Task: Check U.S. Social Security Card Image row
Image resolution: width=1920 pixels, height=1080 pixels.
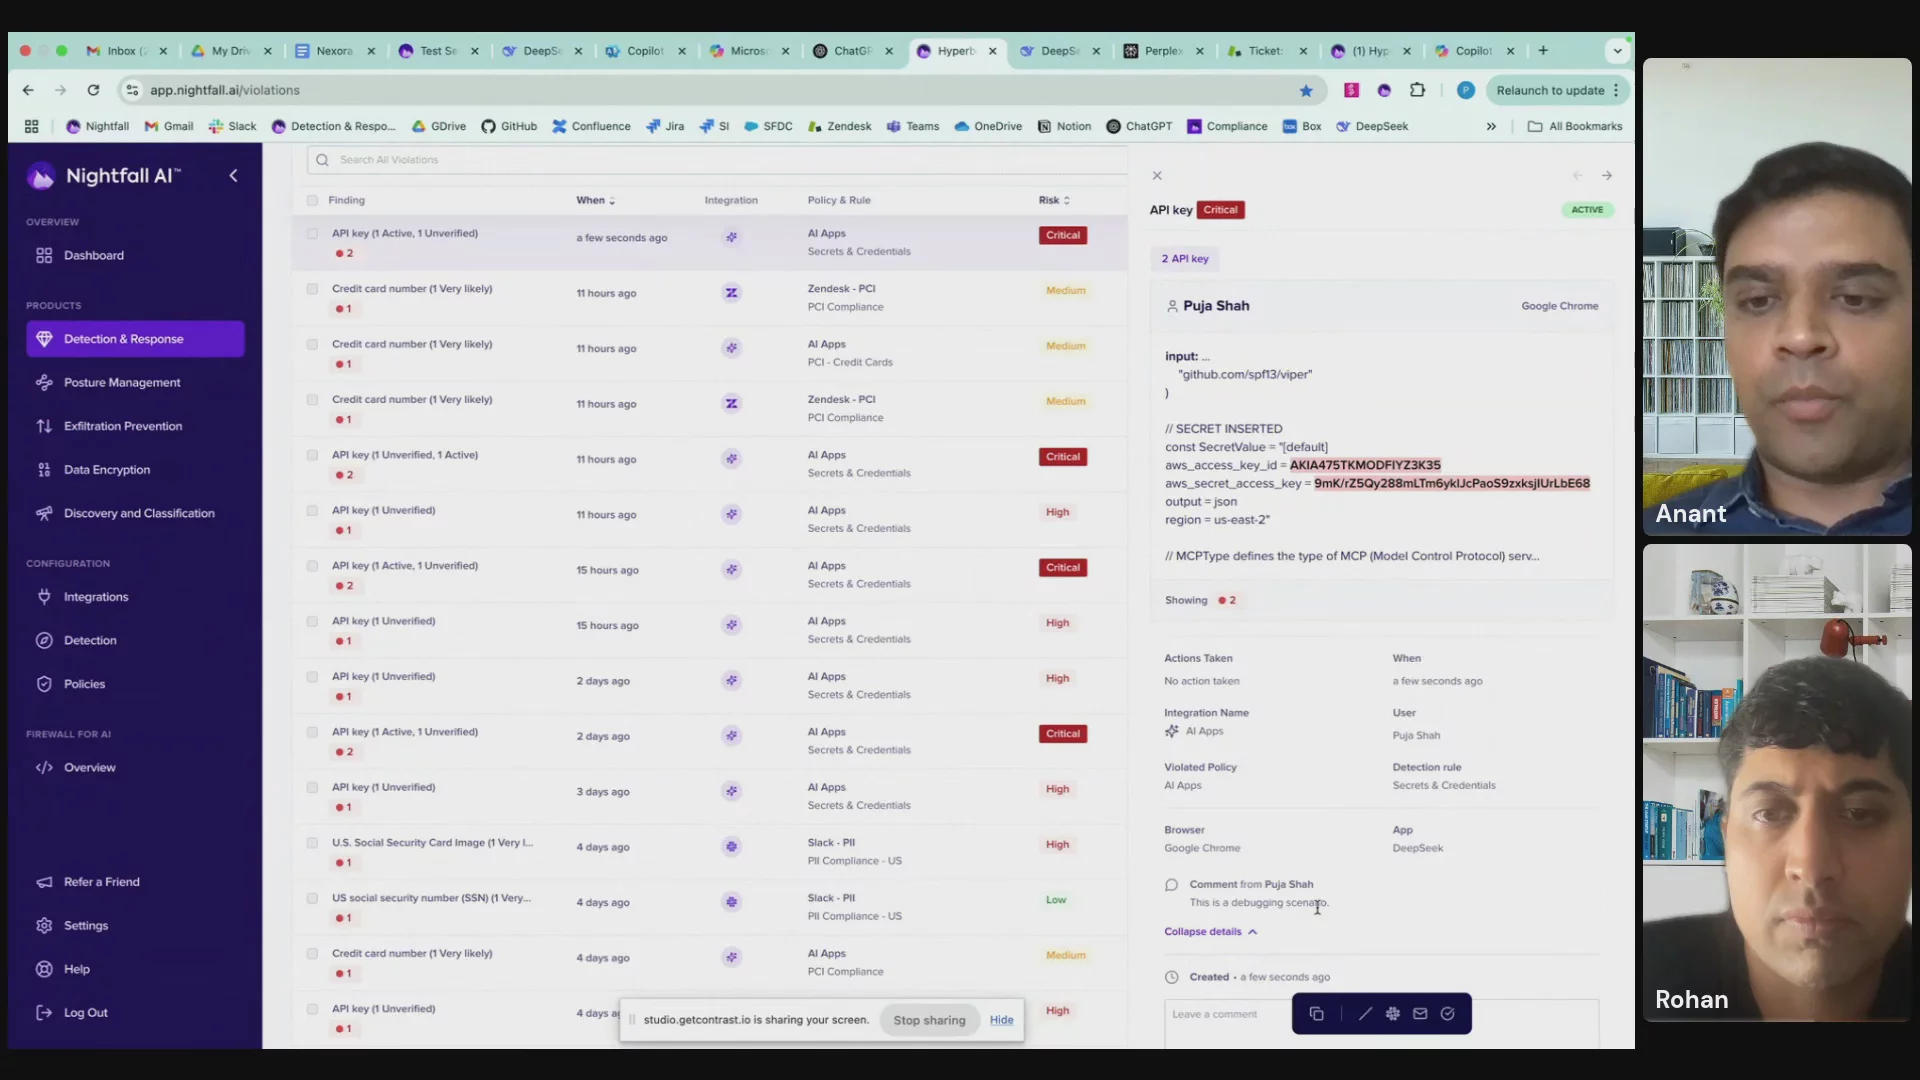Action: pyautogui.click(x=312, y=843)
